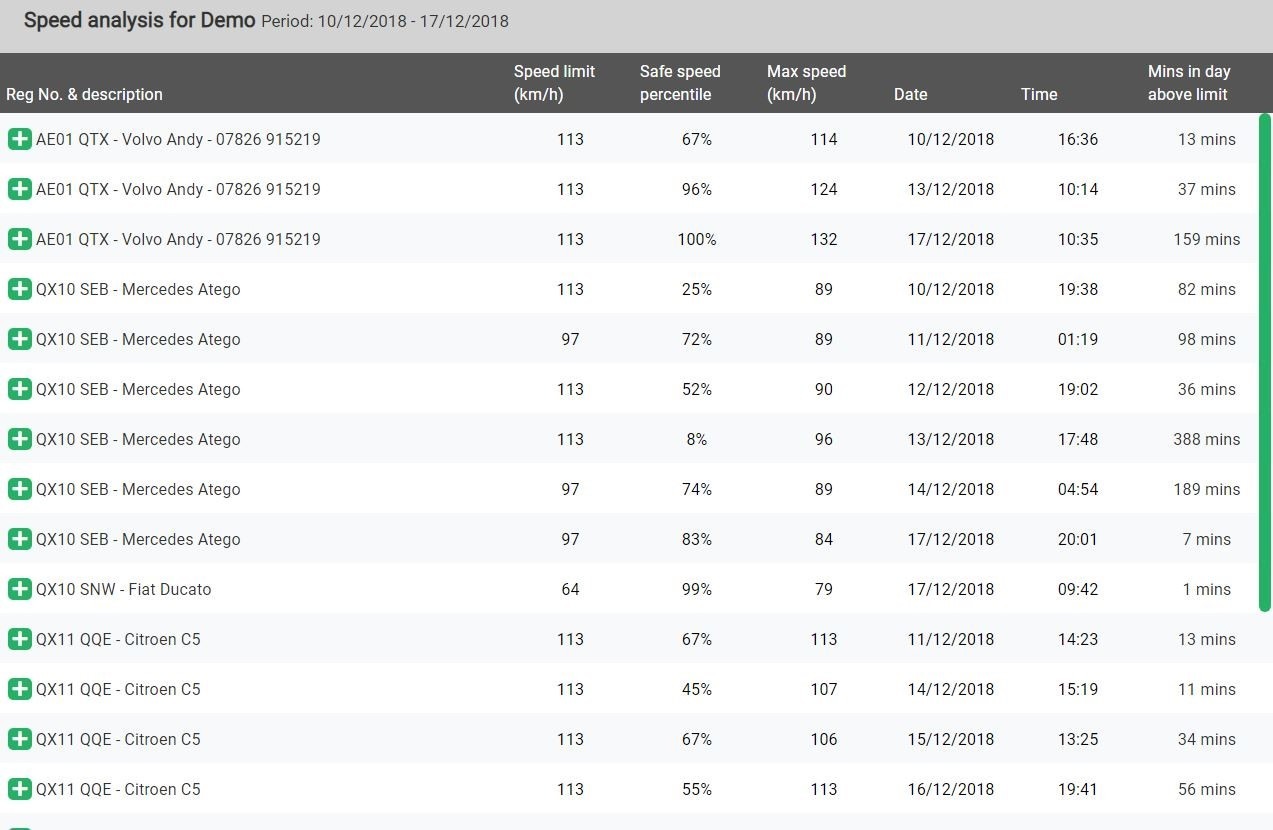Expand the QX10 SEB row with 388 mins

[x=19, y=439]
